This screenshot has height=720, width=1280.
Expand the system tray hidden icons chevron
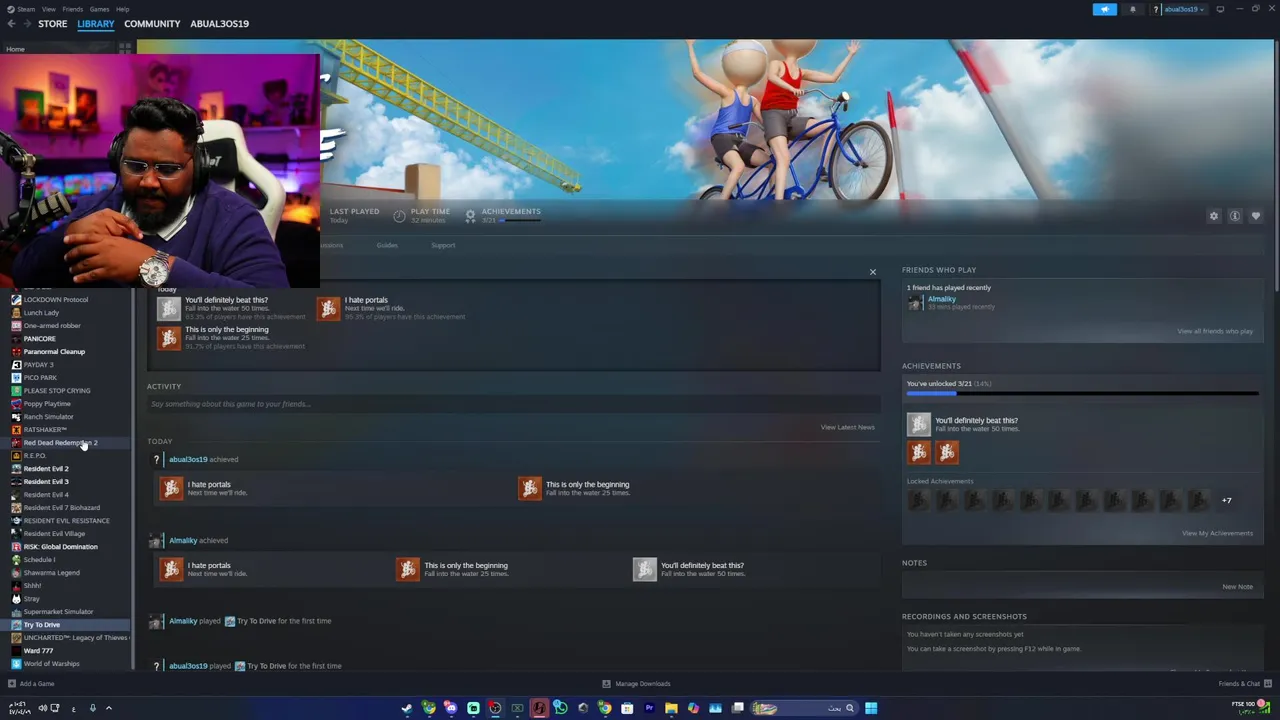pyautogui.click(x=108, y=708)
